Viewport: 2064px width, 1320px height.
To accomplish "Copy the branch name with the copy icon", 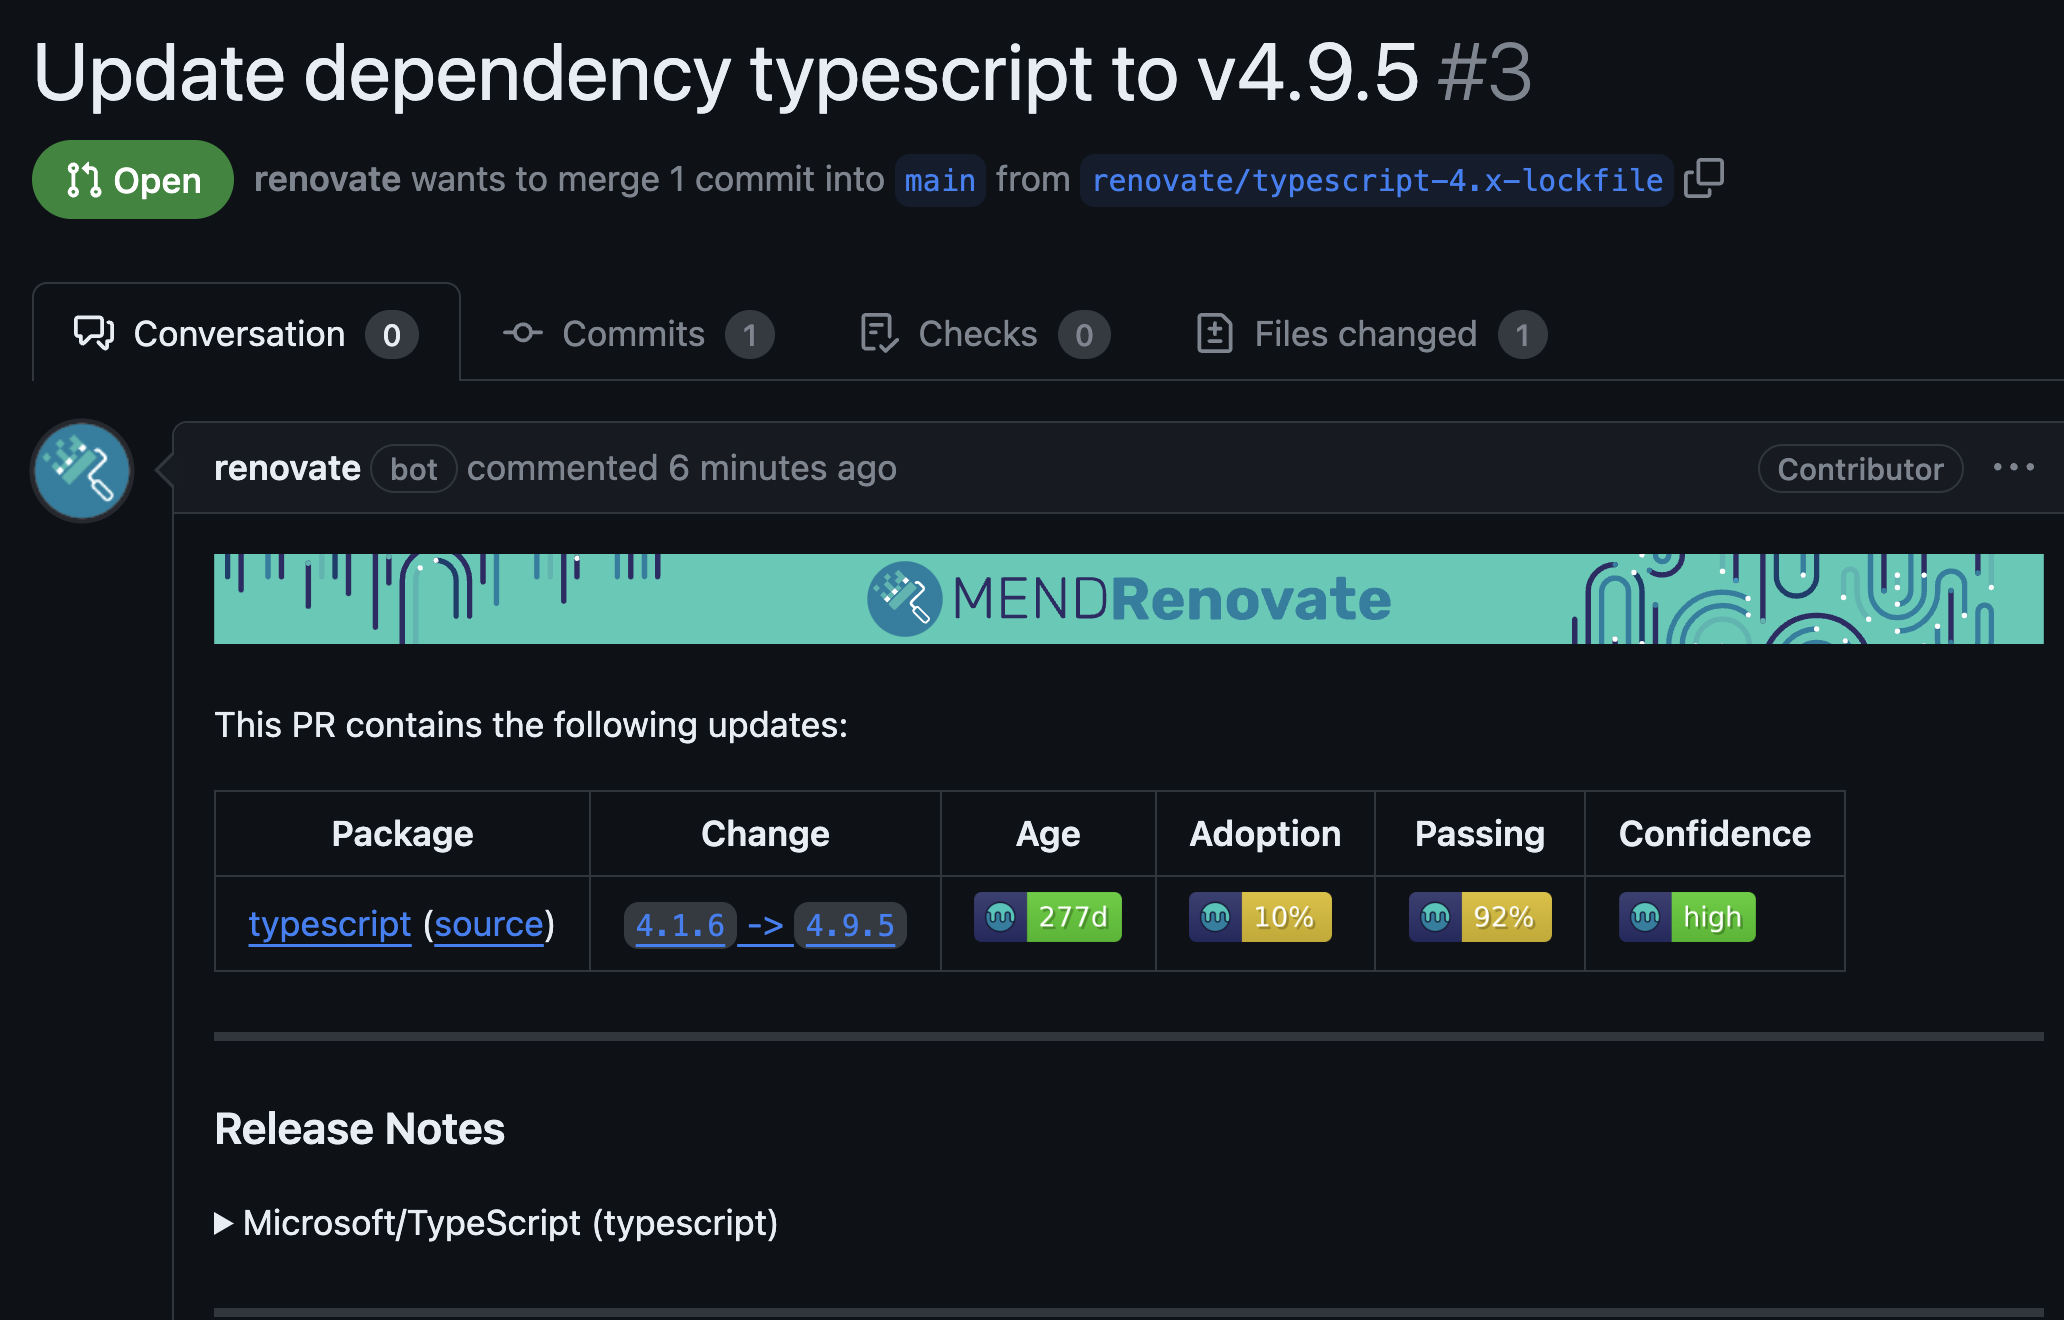I will pos(1703,179).
